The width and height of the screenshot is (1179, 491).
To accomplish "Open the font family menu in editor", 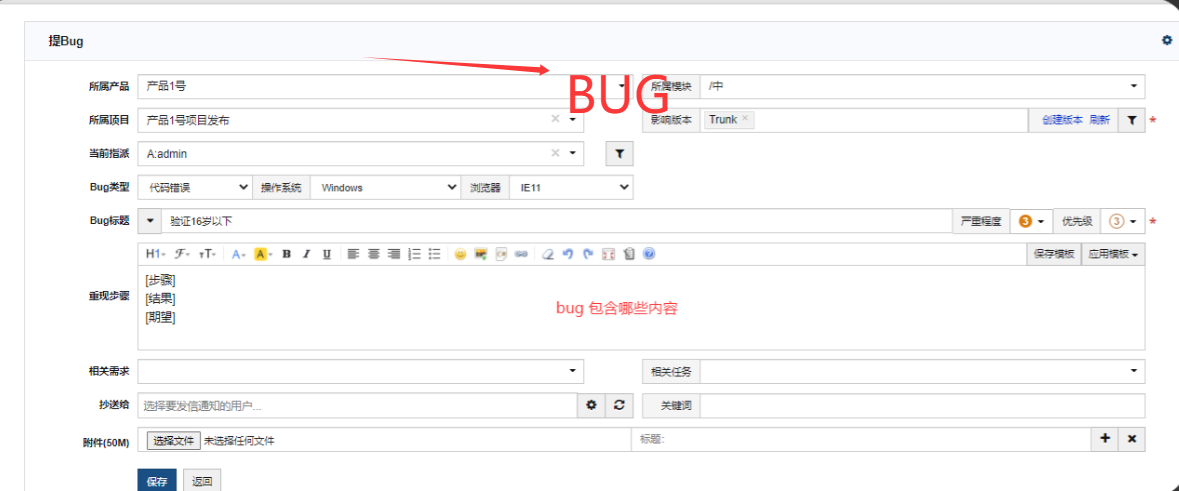I will tap(182, 254).
